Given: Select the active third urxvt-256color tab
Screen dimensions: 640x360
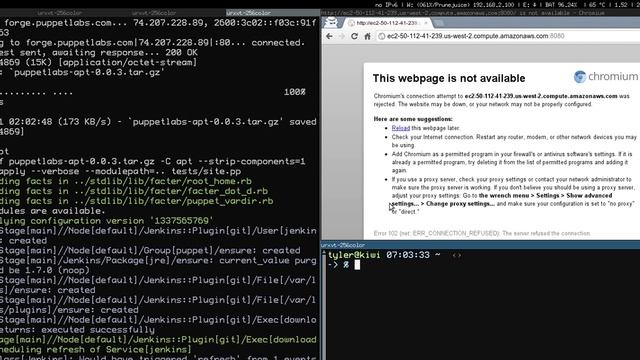Looking at the screenshot, I should pos(273,13).
